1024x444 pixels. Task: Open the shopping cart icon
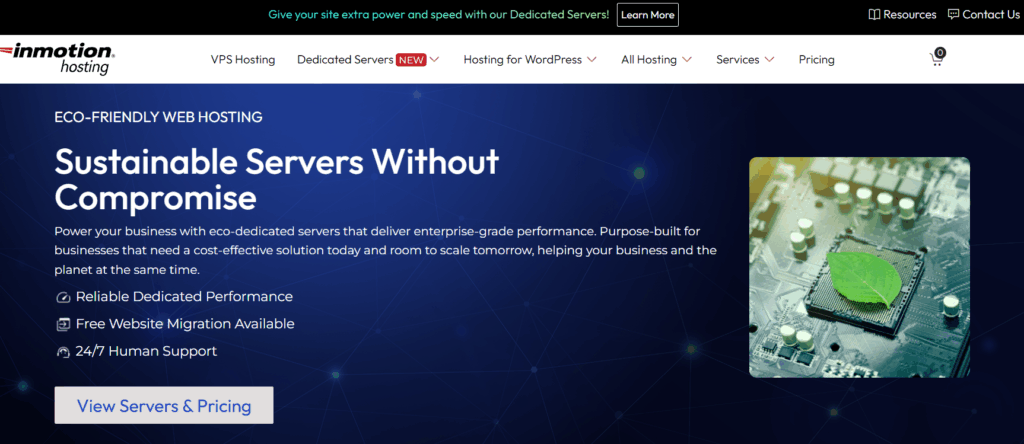(x=937, y=59)
